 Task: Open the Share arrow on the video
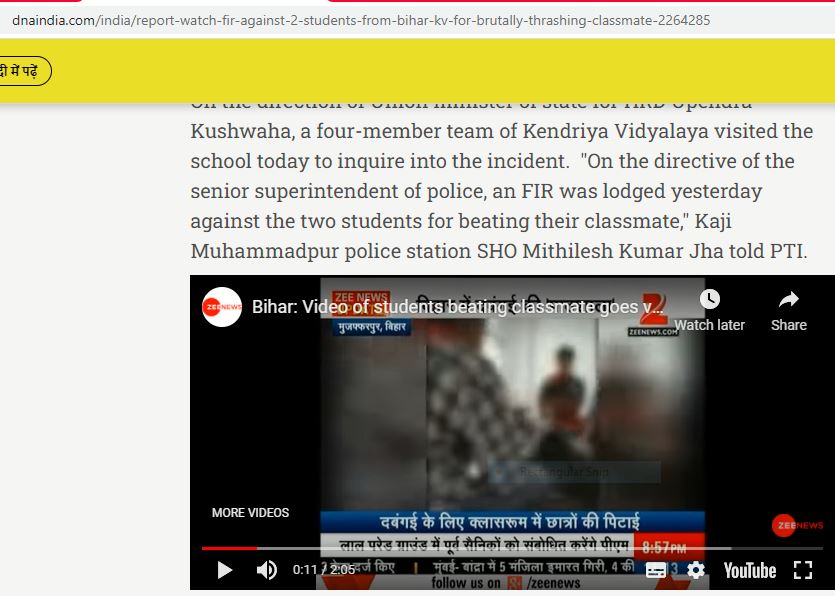(x=789, y=311)
